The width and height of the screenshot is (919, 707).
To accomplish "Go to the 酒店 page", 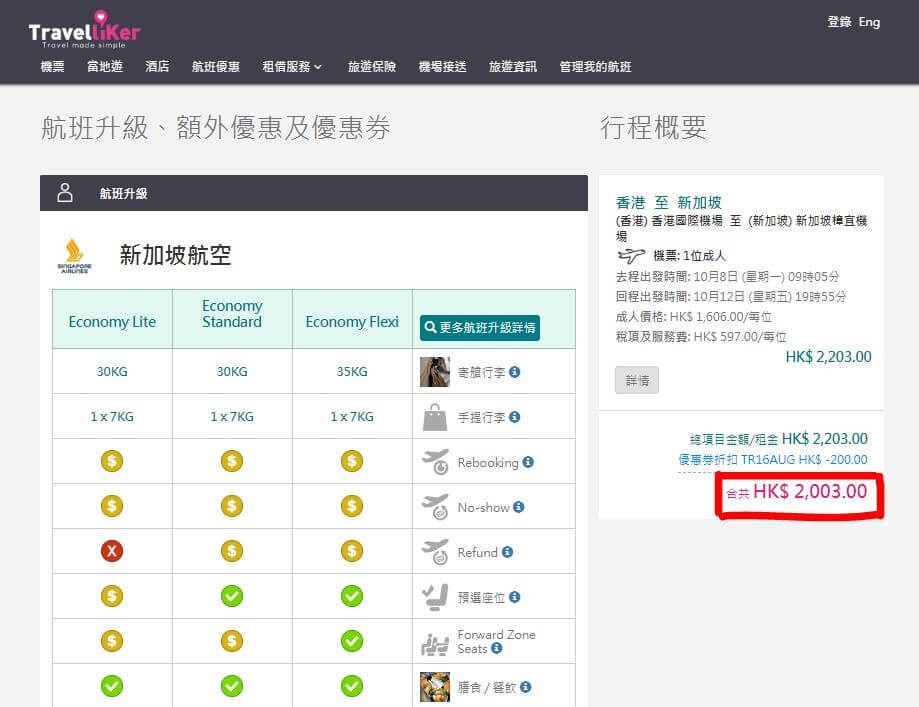I will (157, 67).
